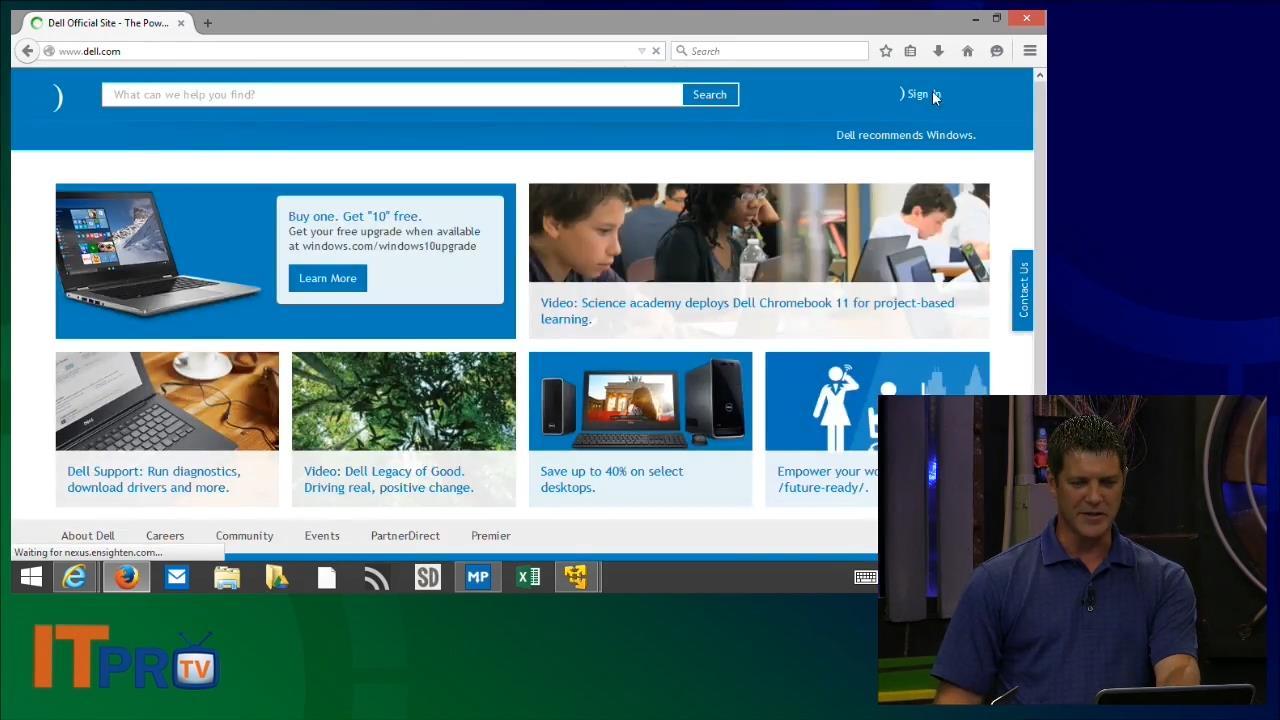Switch to the MP app in taskbar
The height and width of the screenshot is (720, 1280).
(x=478, y=577)
